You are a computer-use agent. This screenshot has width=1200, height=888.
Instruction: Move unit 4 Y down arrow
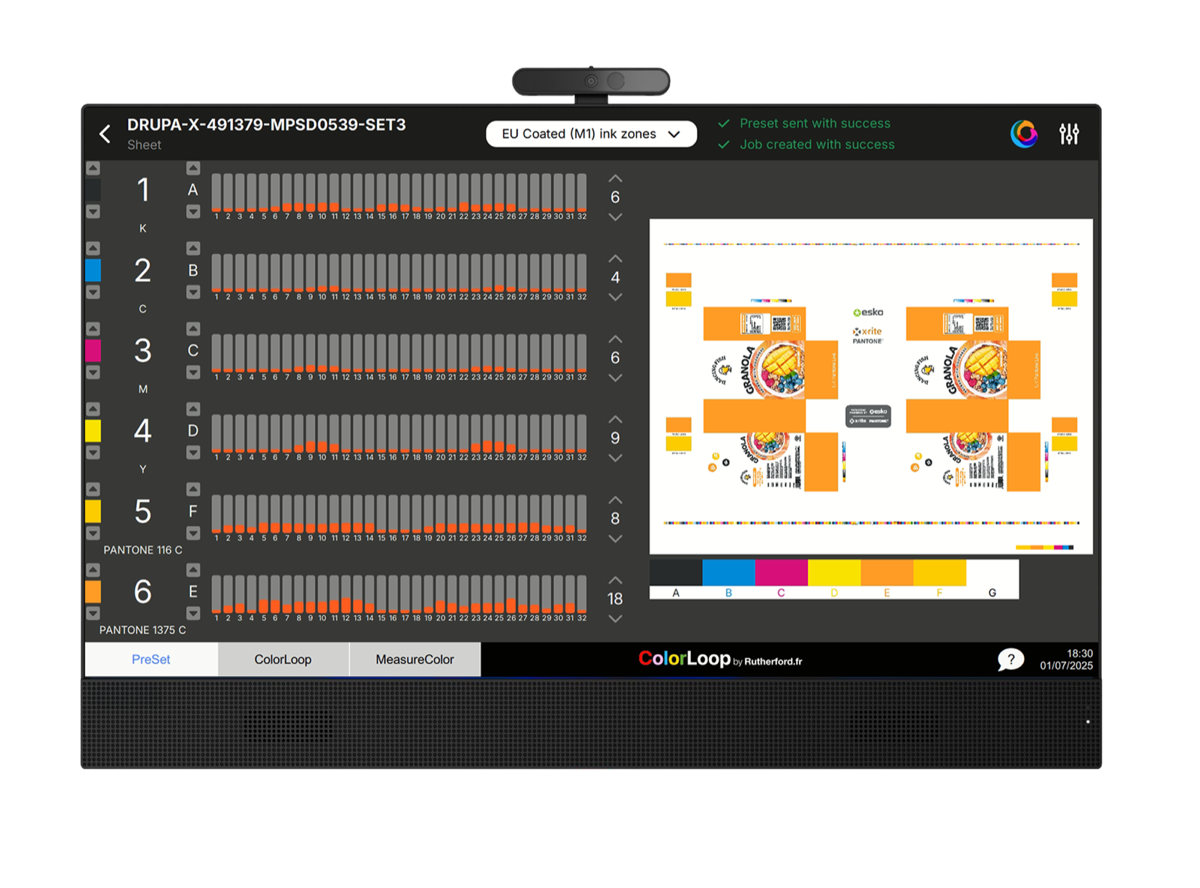point(93,452)
